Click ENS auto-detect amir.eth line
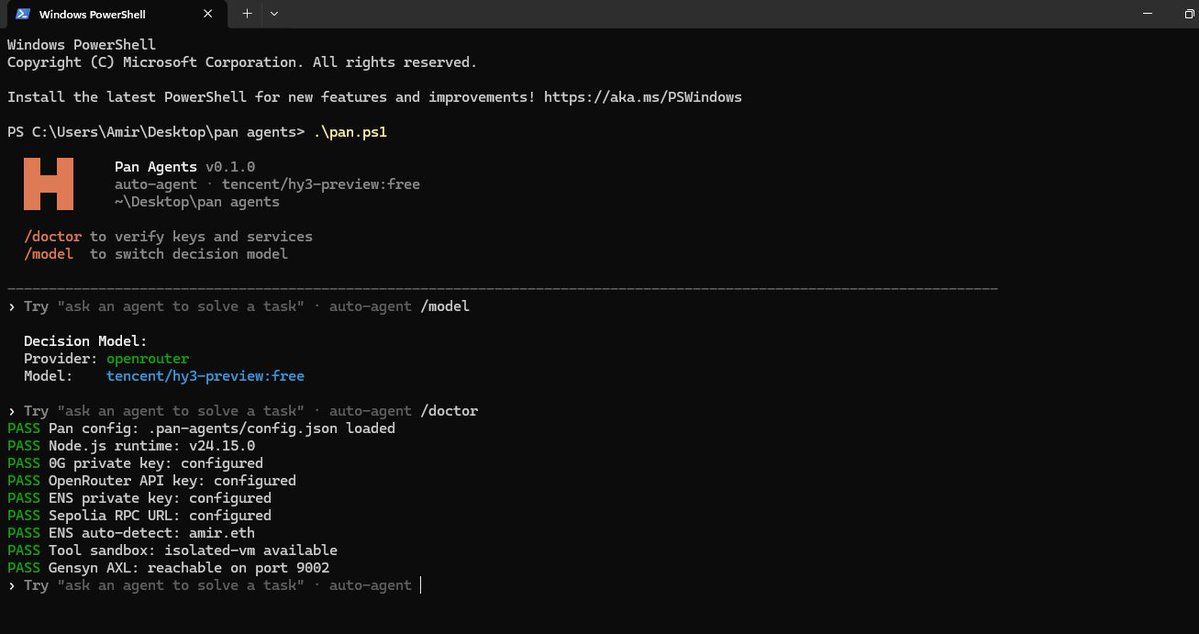The height and width of the screenshot is (634, 1199). coord(131,533)
